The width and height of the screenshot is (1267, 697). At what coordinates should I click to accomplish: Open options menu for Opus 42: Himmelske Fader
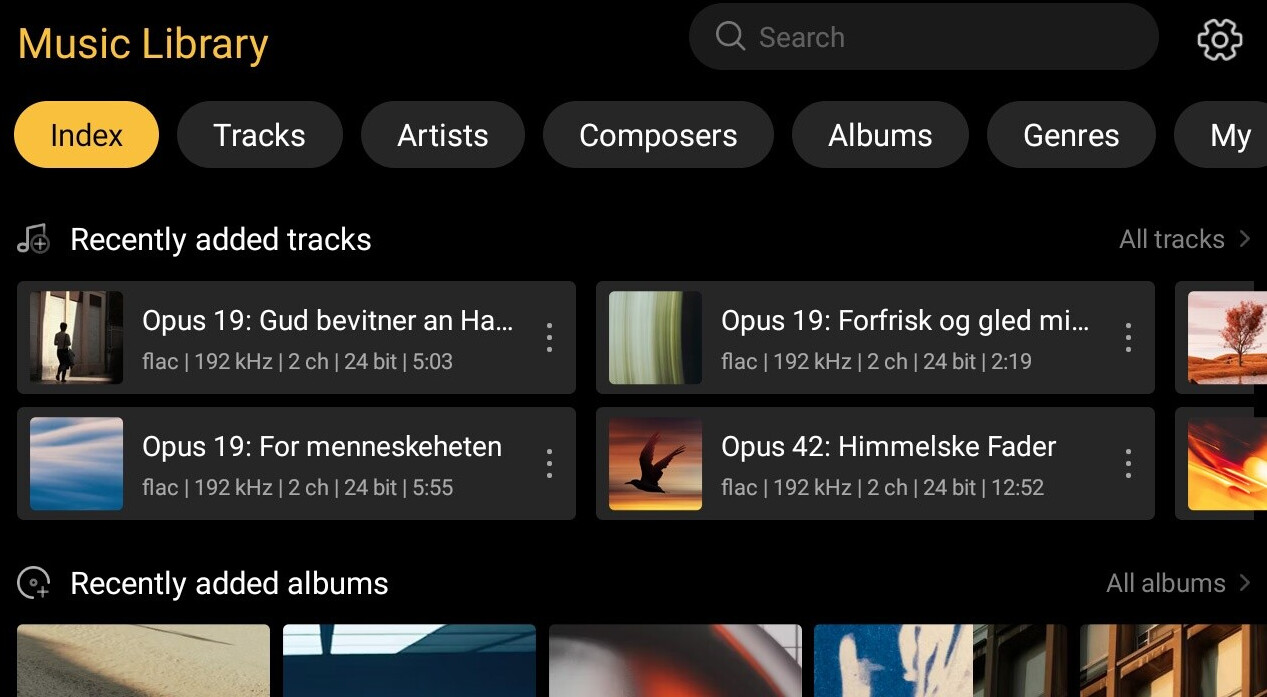click(1128, 464)
